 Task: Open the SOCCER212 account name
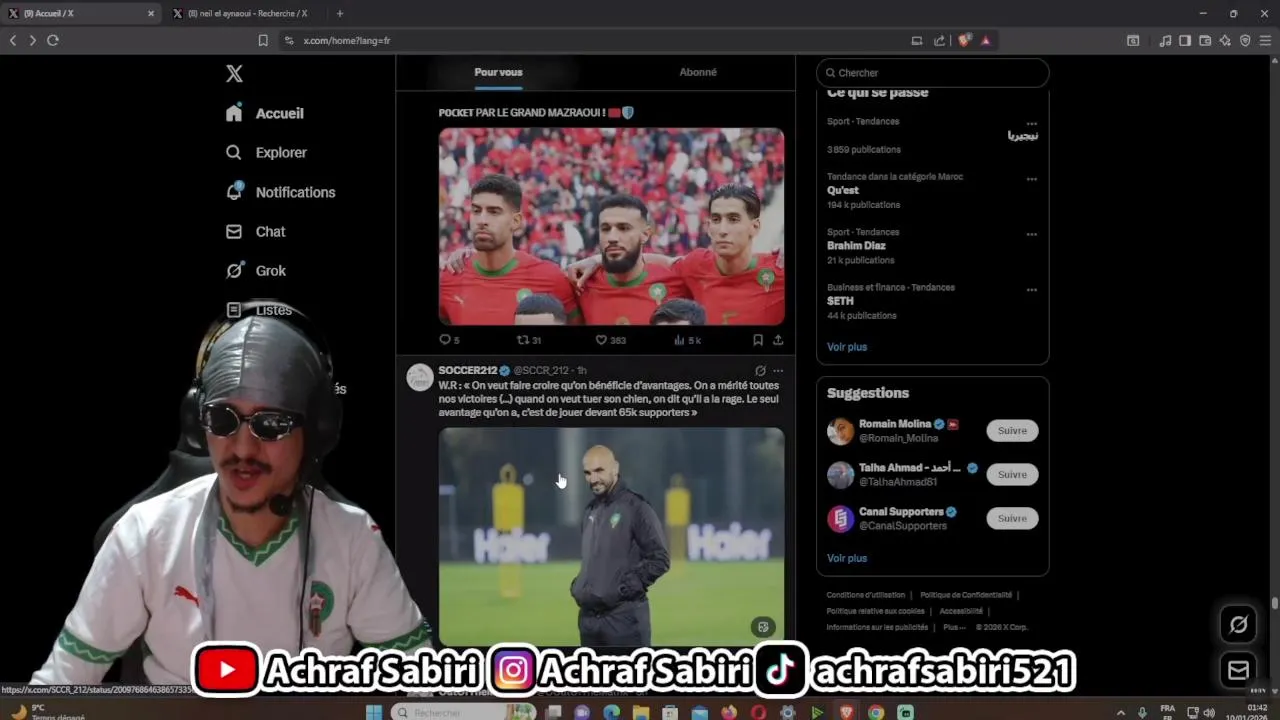tap(467, 370)
